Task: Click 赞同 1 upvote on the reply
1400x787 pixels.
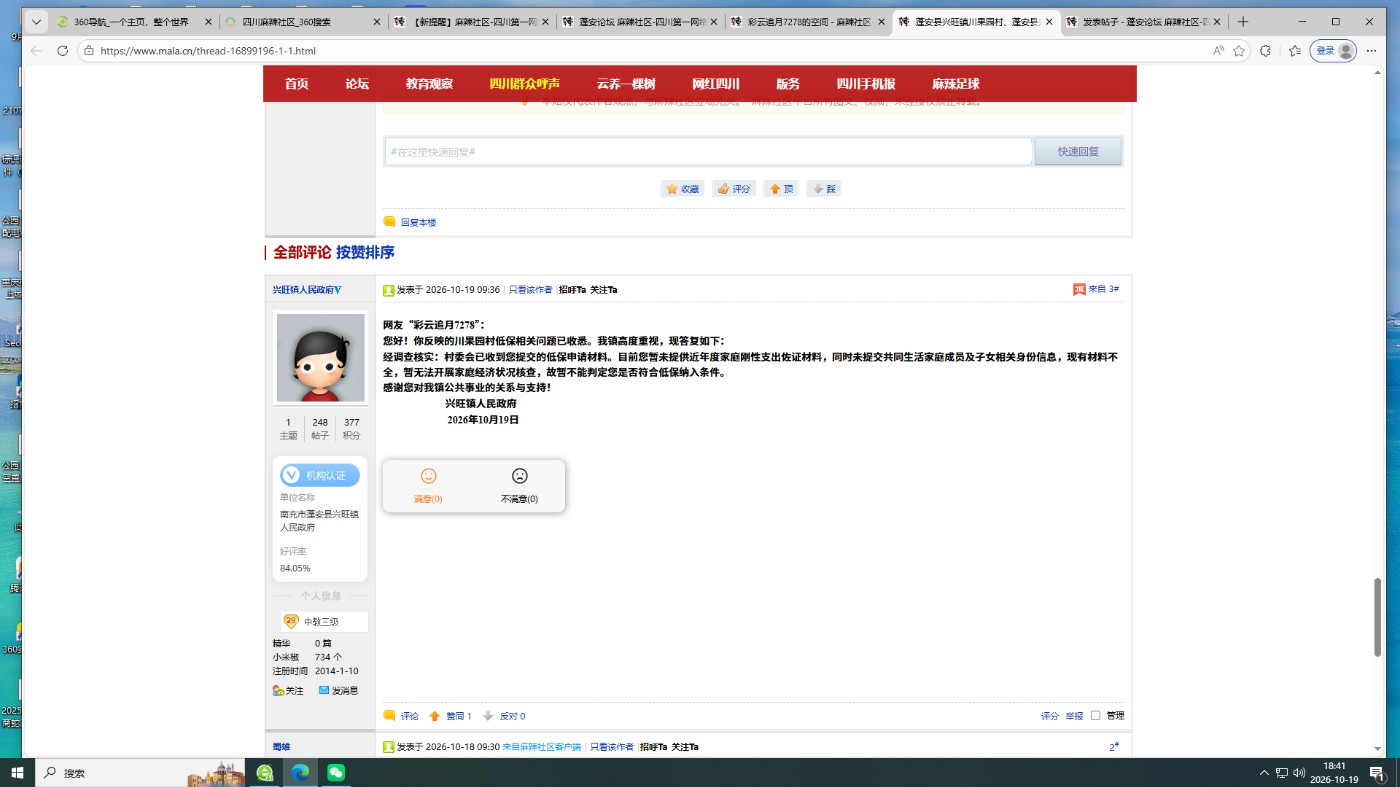Action: [450, 716]
